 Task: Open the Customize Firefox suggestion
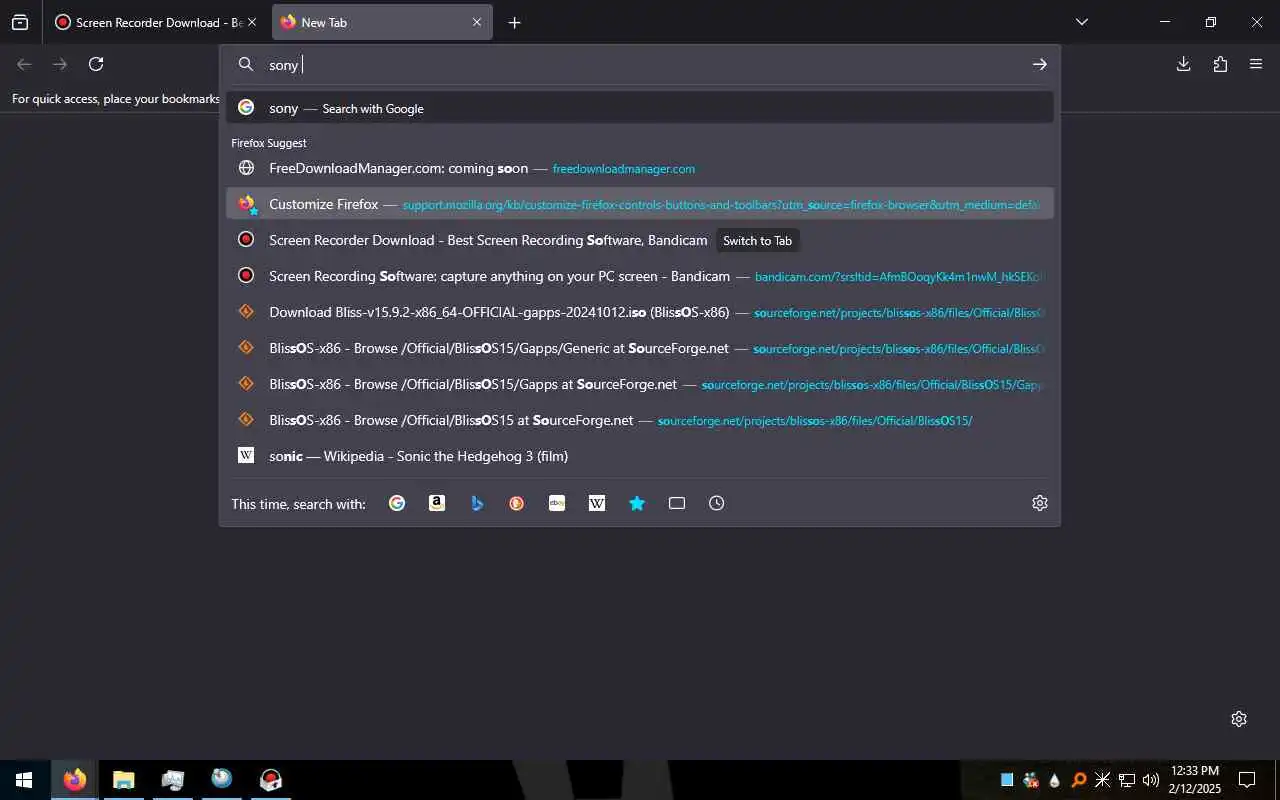(640, 204)
